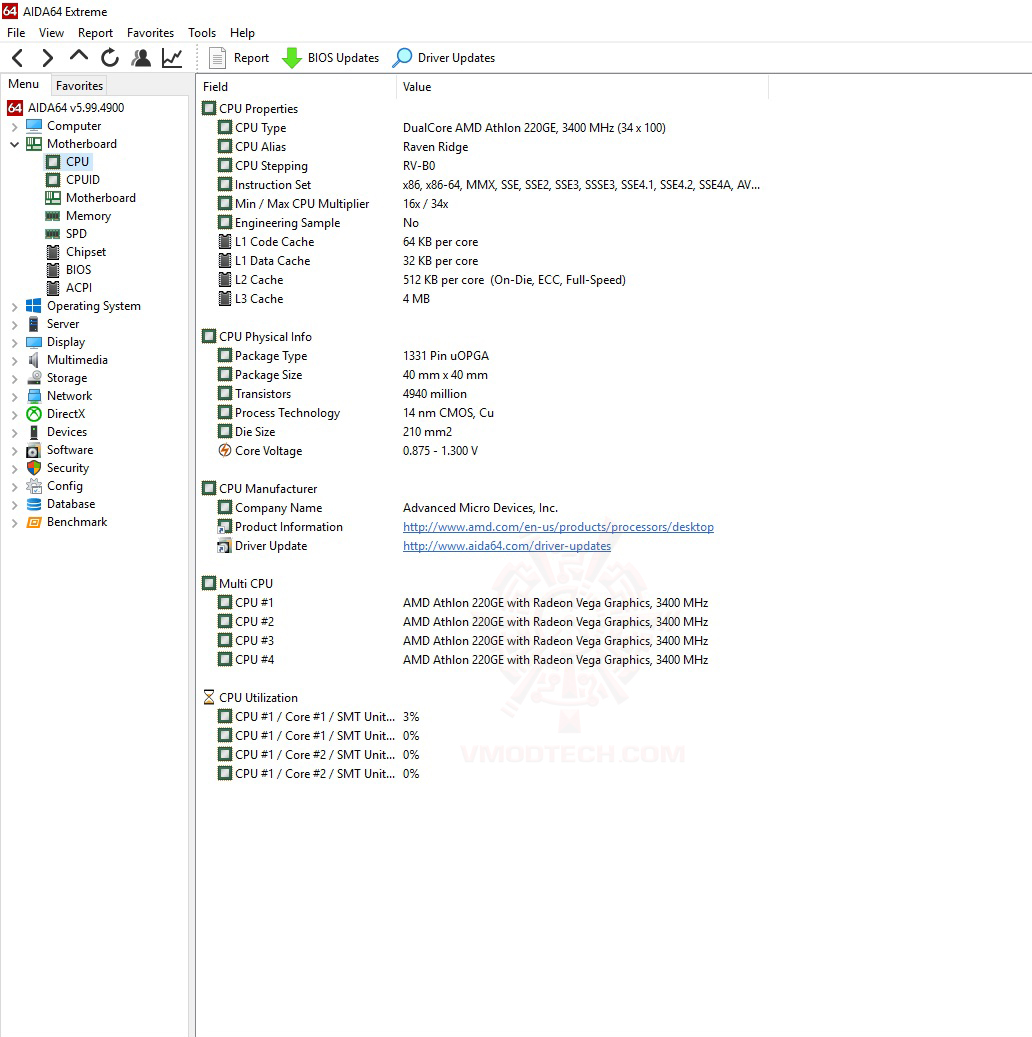This screenshot has height=1037, width=1032.
Task: Open the Favorites menu in menu bar
Action: pyautogui.click(x=150, y=32)
